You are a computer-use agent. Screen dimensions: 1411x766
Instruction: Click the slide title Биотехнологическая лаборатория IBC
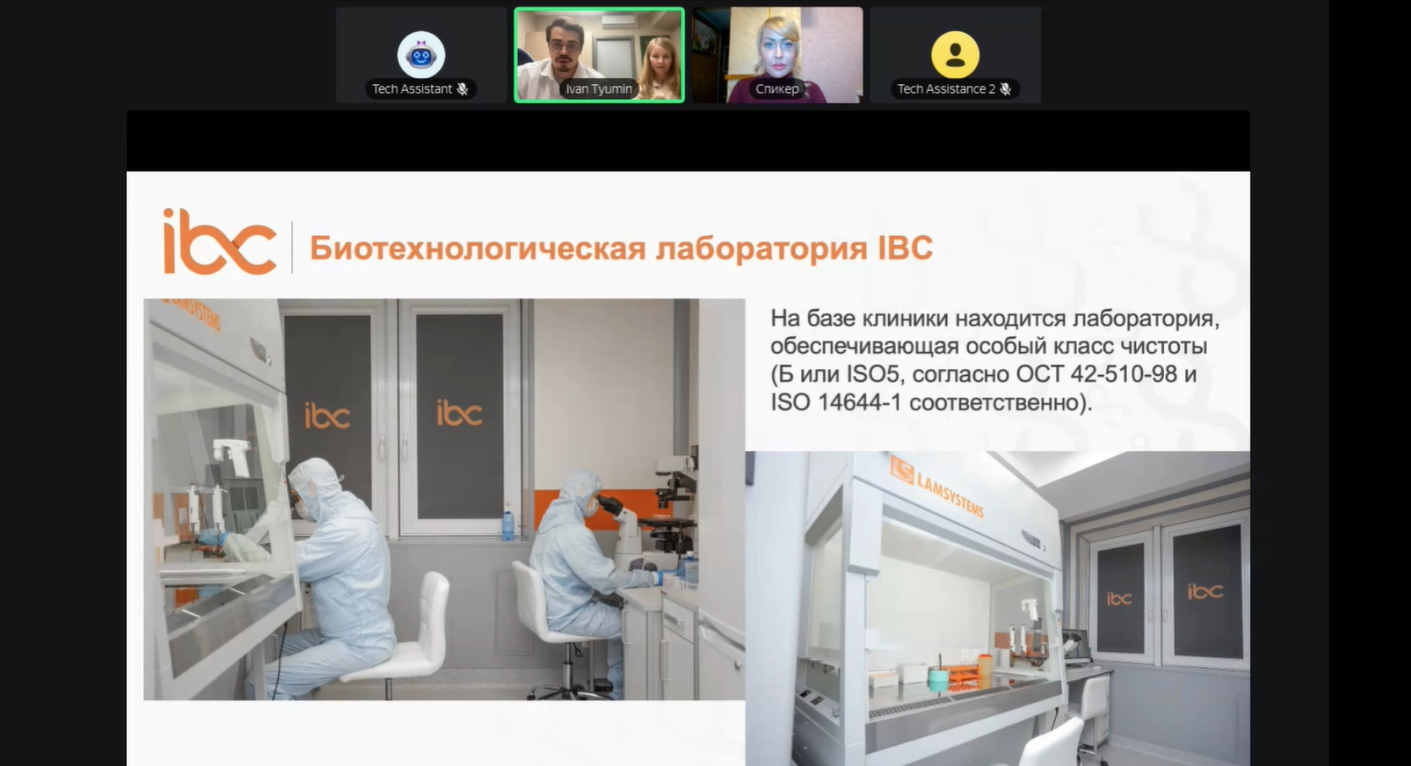621,248
